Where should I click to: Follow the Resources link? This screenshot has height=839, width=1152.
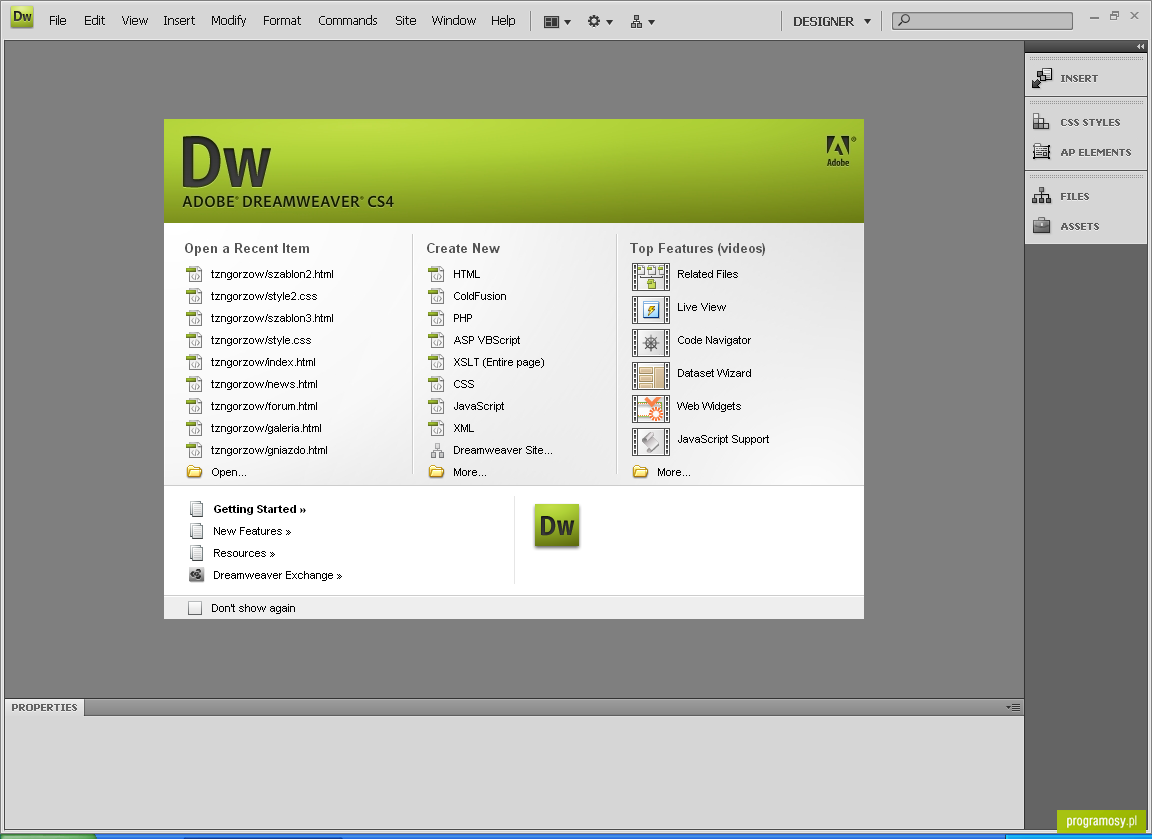[244, 553]
